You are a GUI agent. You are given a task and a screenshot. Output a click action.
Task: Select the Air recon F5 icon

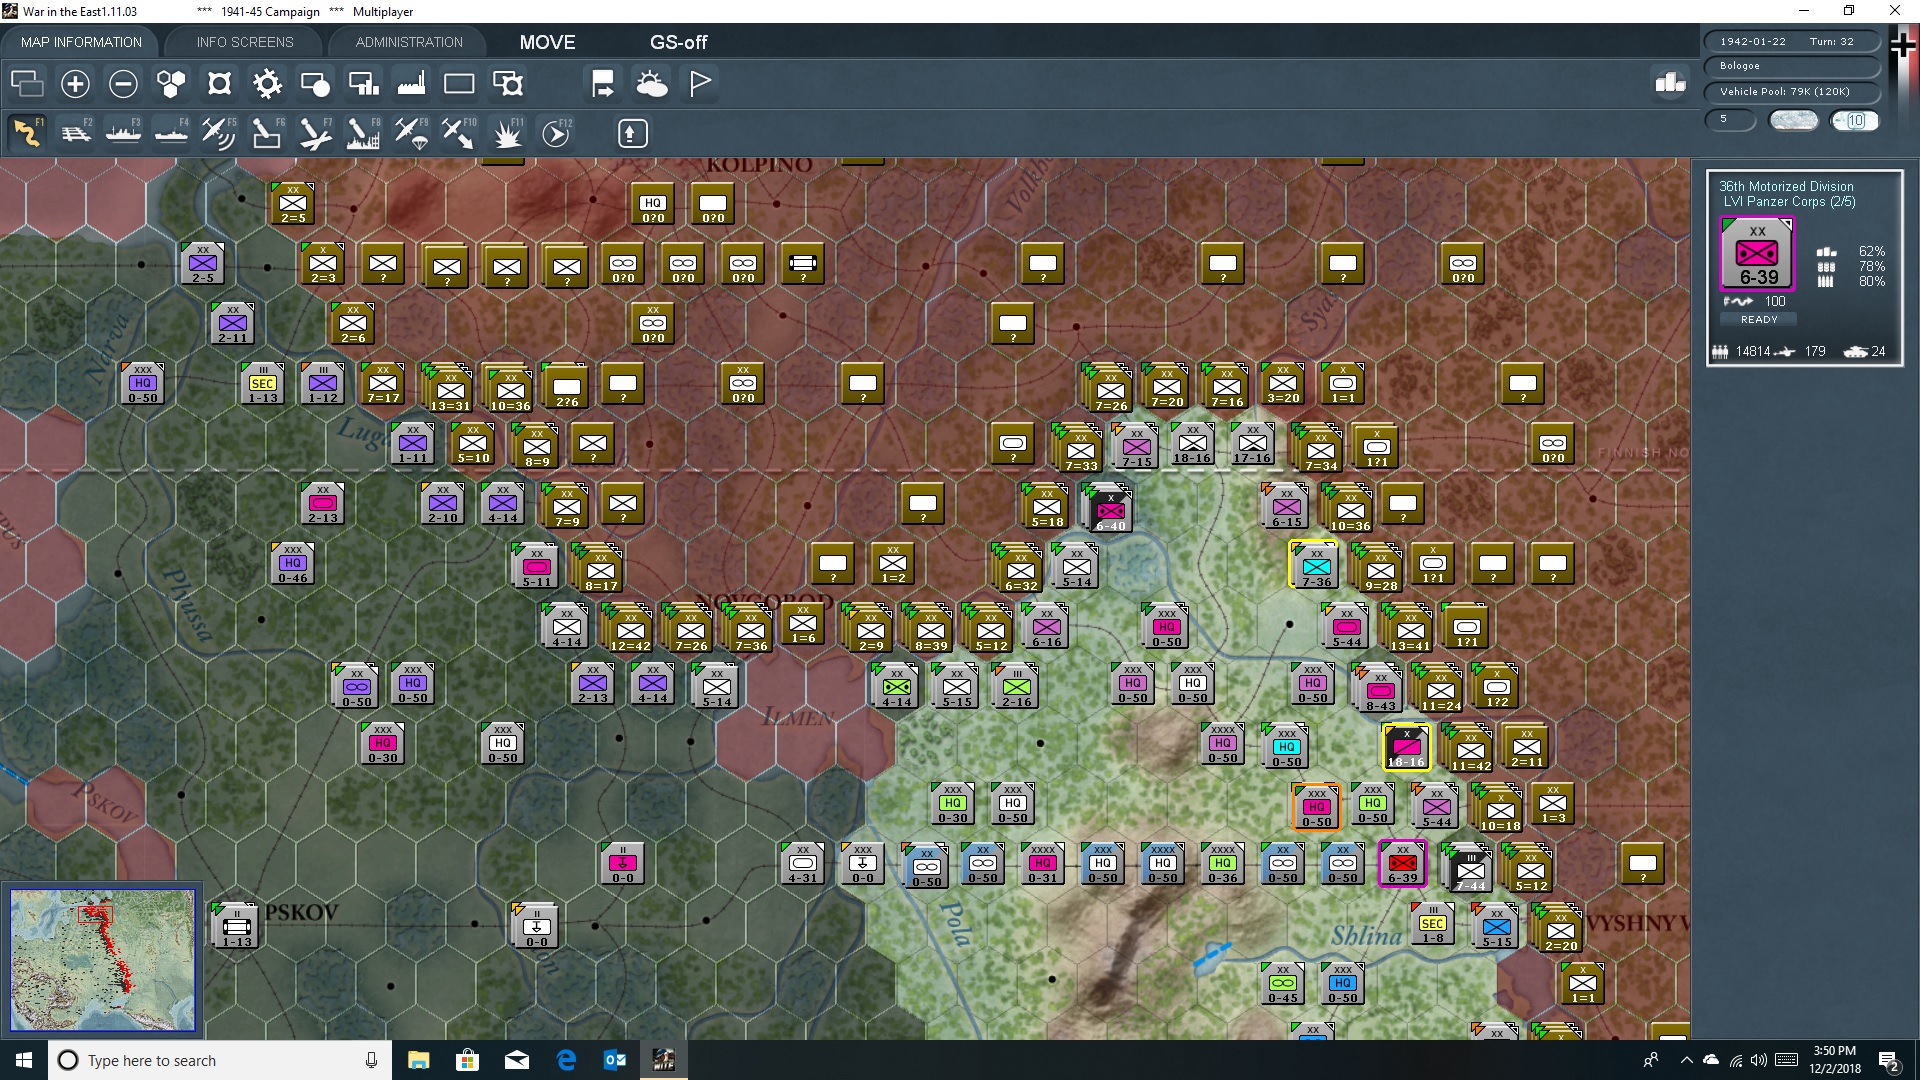click(219, 133)
